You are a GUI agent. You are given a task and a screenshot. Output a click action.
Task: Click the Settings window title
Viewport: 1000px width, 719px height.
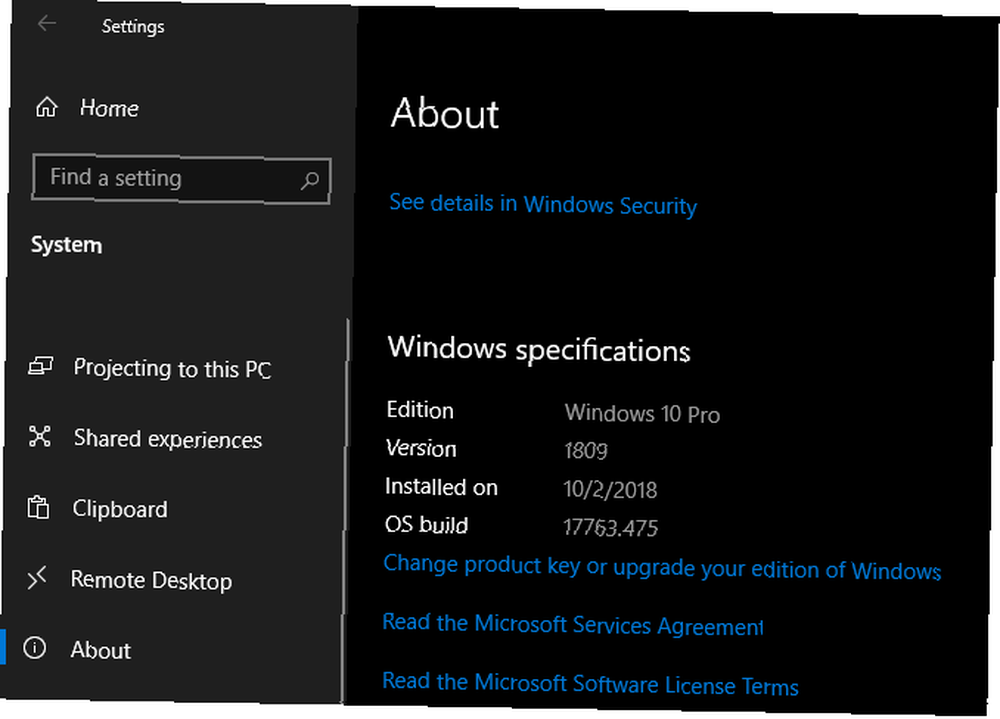133,26
